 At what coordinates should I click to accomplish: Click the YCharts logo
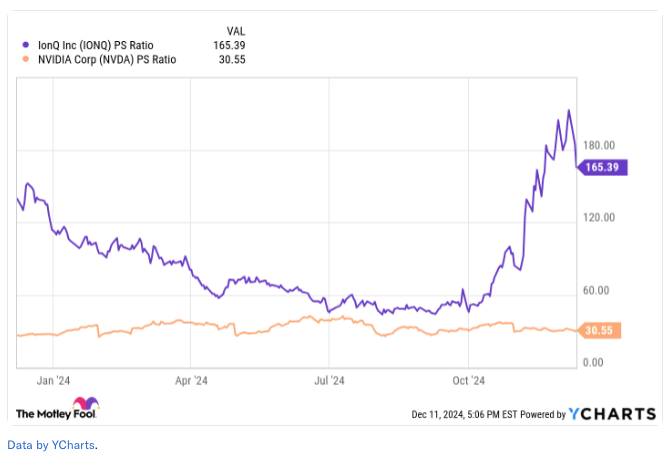(612, 414)
